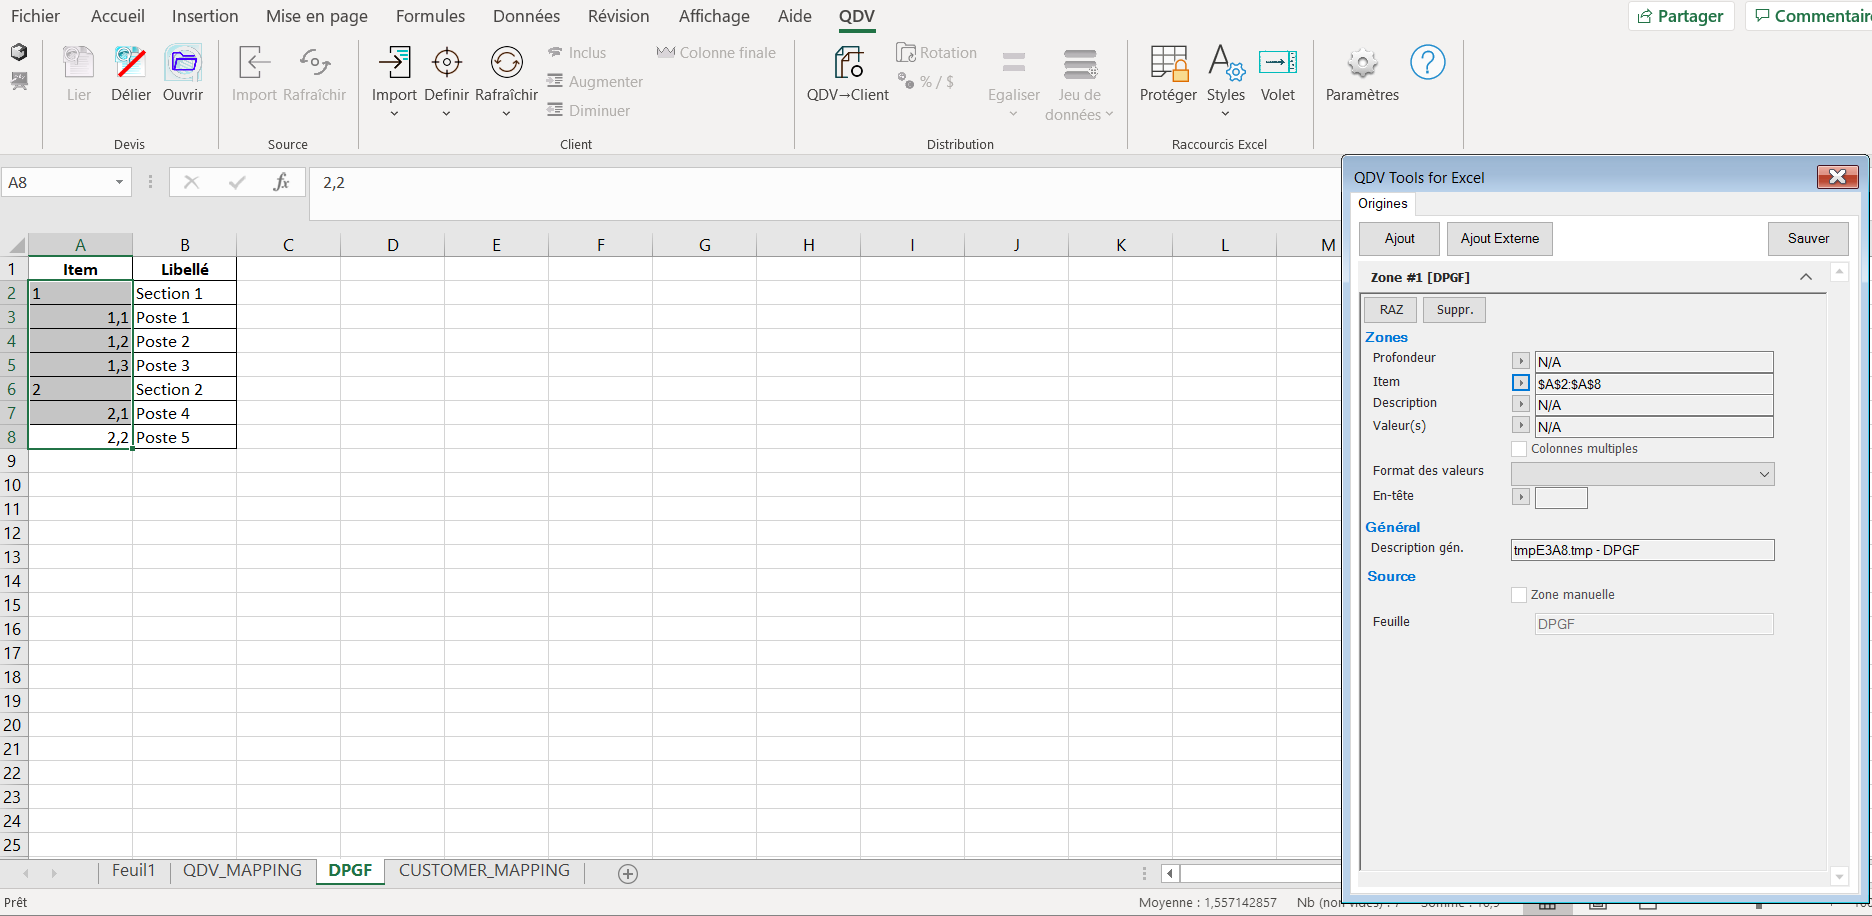Viewport: 1872px width, 916px height.
Task: Click the Egaliser icon
Action: click(x=1014, y=63)
